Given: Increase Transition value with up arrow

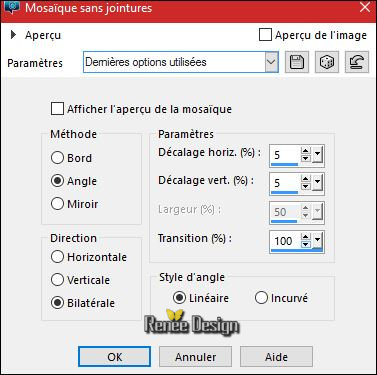Looking at the screenshot, I should [305, 237].
